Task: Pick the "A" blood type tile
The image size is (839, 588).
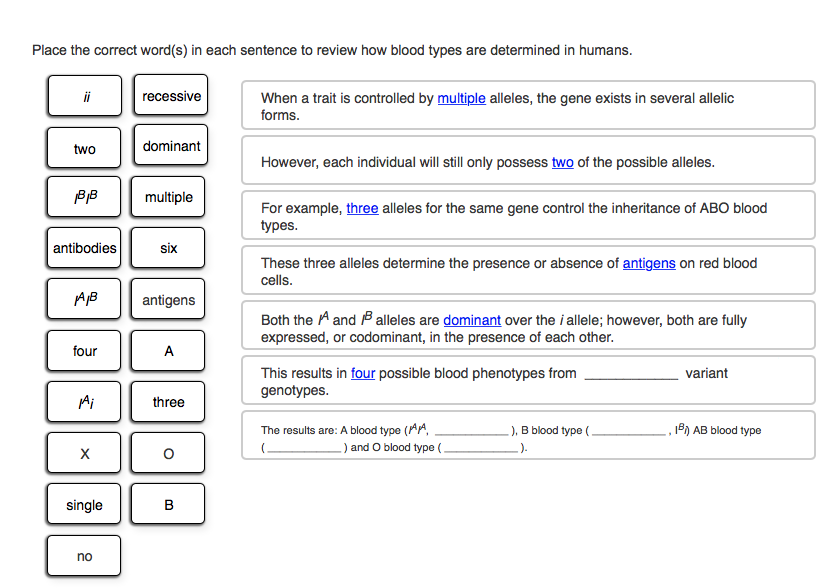Action: (167, 350)
